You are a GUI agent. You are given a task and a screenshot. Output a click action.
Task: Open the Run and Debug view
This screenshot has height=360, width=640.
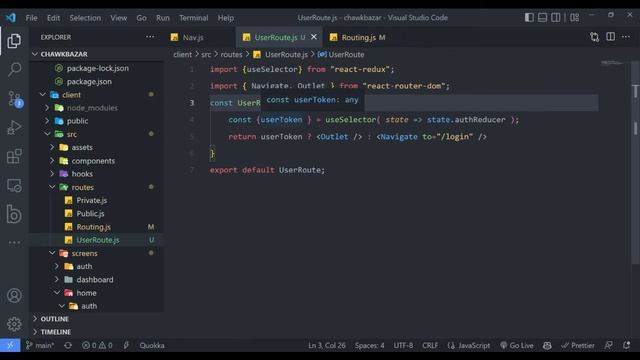point(14,127)
